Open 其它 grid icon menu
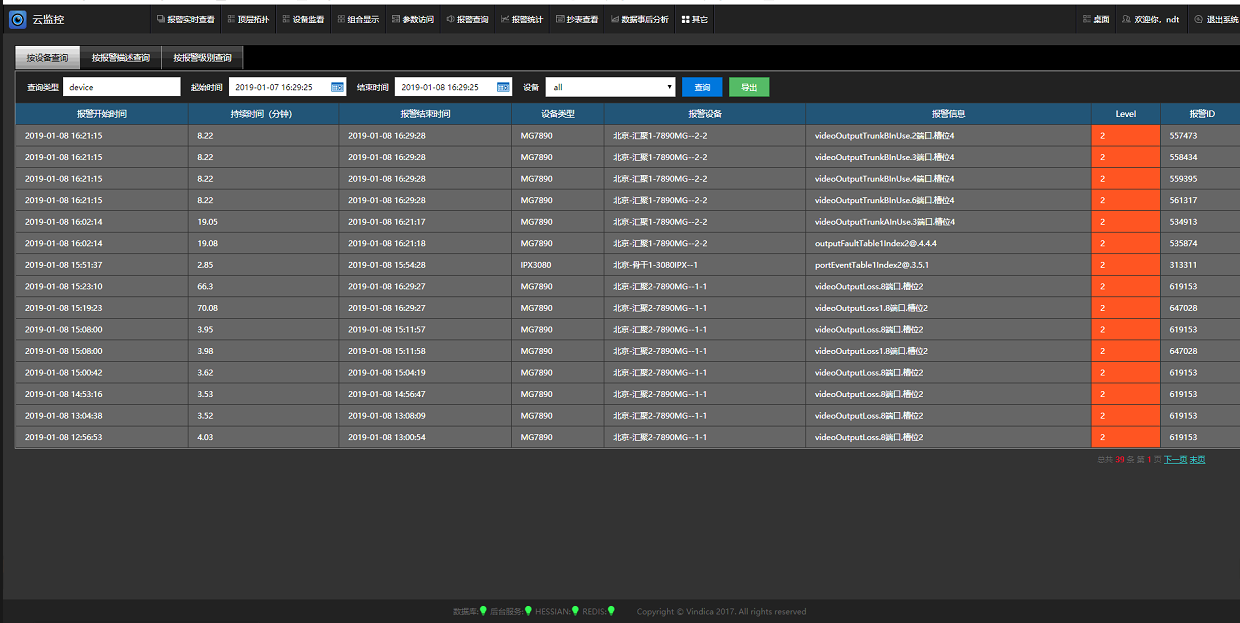Viewport: 1240px width, 623px height. click(694, 19)
